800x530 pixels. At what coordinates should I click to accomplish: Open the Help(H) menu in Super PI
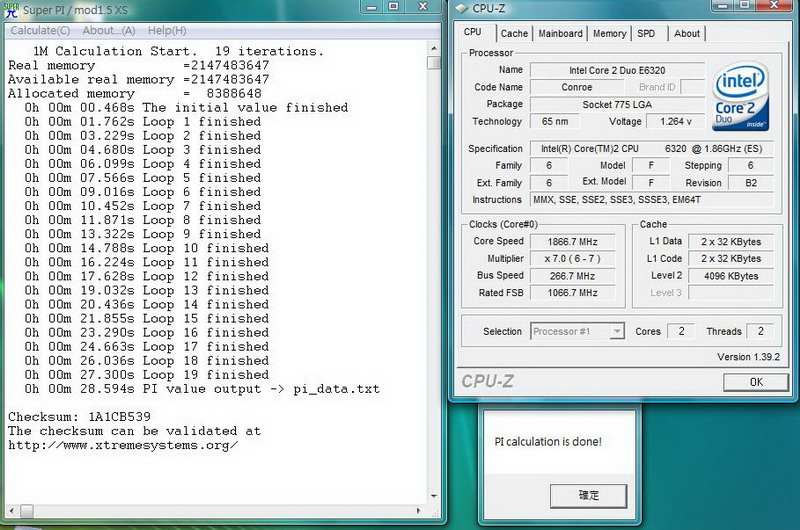[167, 31]
